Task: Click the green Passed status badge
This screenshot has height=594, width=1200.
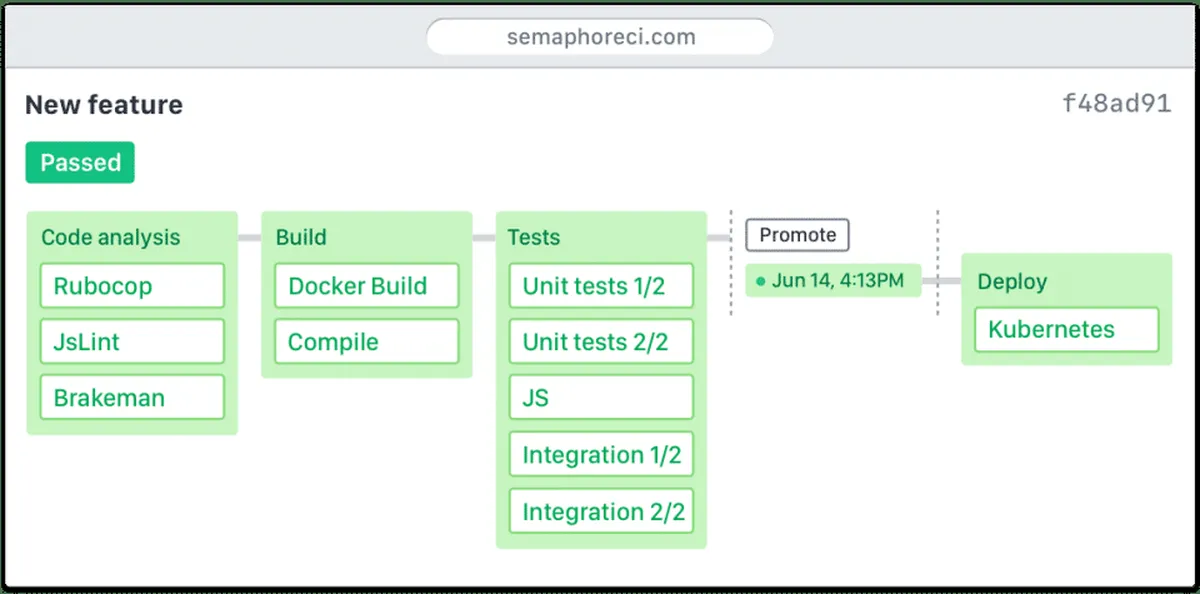Action: (80, 163)
